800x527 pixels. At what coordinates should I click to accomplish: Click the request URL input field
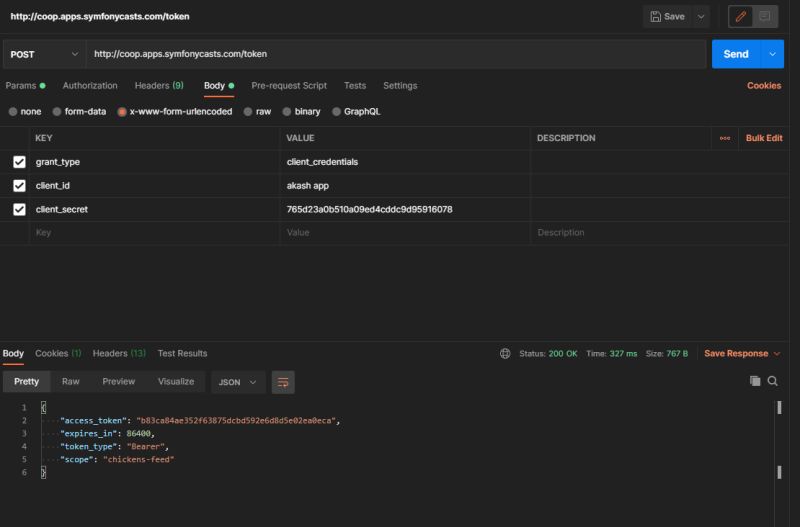point(396,54)
